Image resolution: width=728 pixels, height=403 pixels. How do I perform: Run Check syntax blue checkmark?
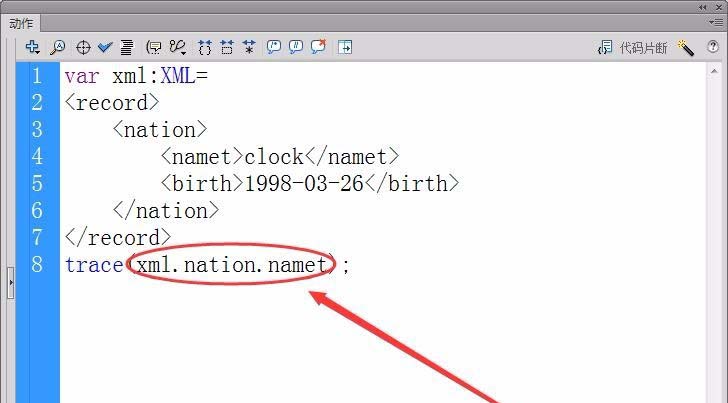coord(105,47)
